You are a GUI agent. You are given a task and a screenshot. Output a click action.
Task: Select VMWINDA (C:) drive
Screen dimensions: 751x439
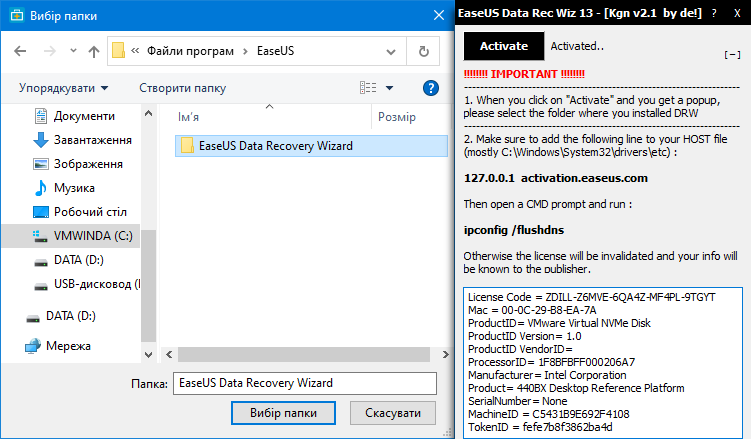click(x=71, y=236)
